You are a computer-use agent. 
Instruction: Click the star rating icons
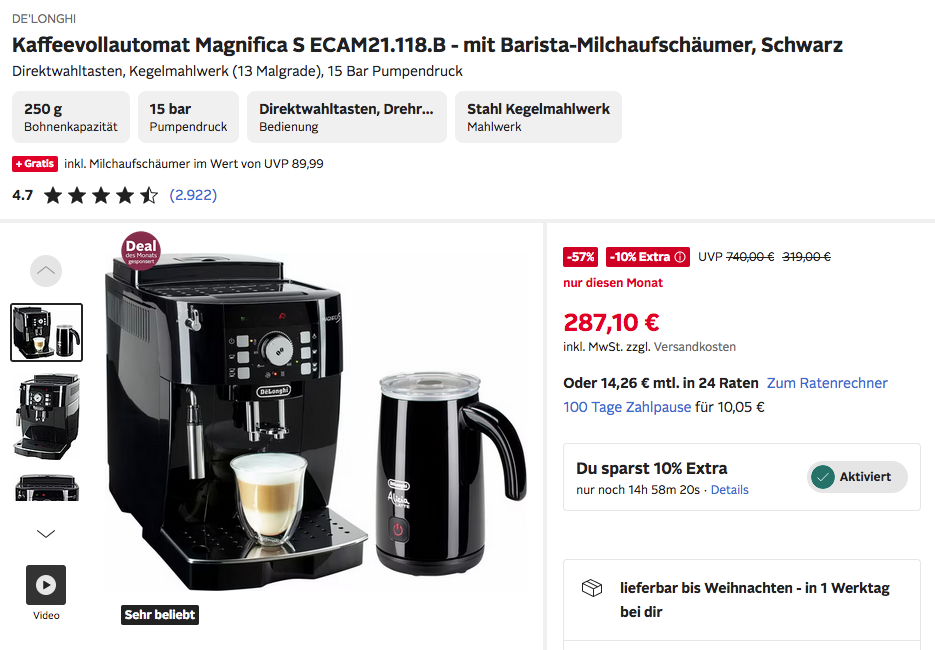pos(101,195)
